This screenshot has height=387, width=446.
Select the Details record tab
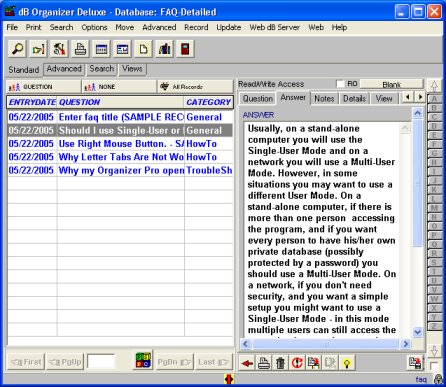point(354,99)
